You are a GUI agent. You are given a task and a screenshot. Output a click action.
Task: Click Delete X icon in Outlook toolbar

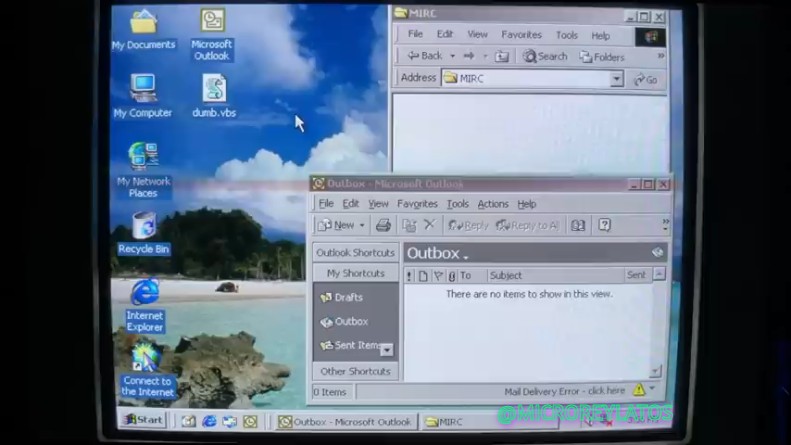click(429, 225)
